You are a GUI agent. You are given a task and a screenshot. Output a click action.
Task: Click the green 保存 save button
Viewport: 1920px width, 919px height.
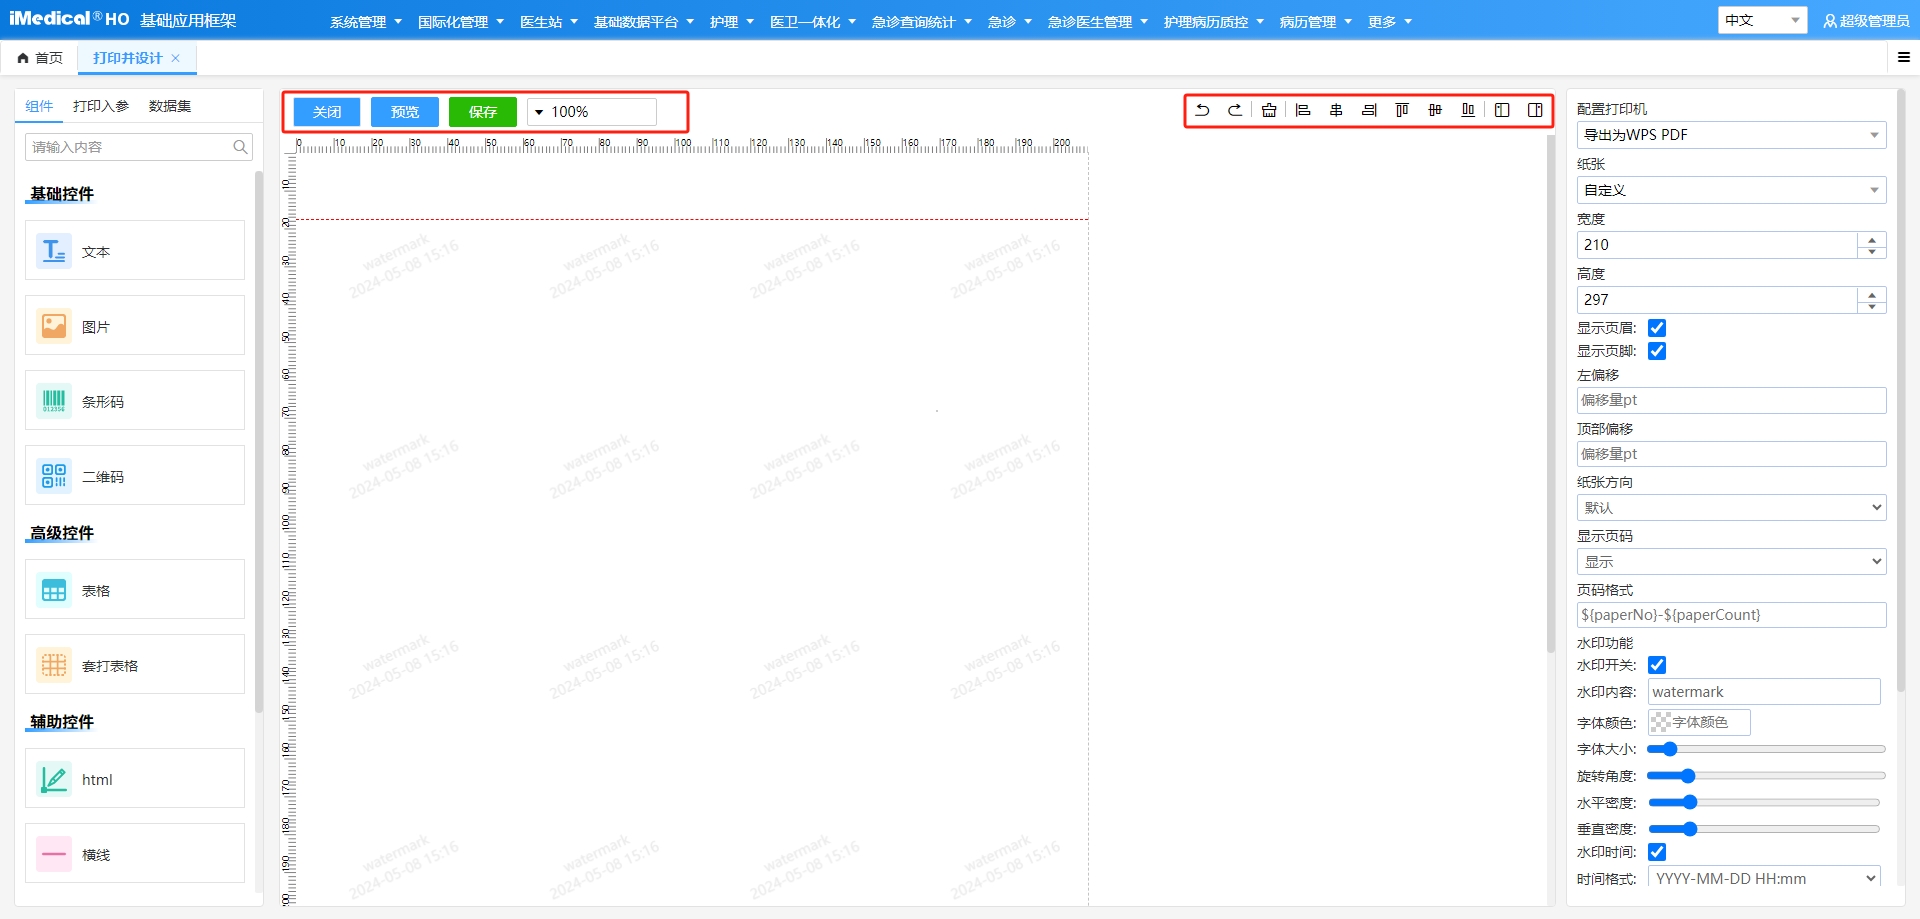pyautogui.click(x=482, y=112)
